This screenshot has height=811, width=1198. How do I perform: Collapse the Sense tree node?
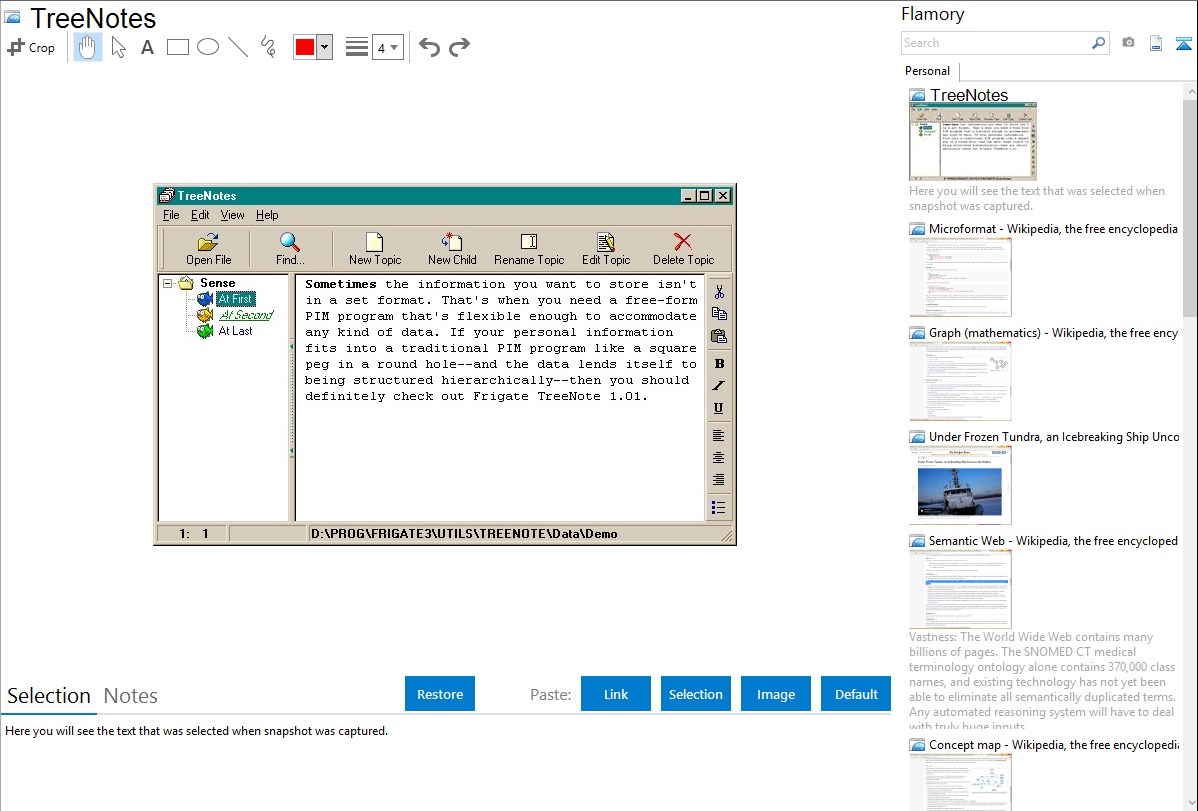(167, 284)
